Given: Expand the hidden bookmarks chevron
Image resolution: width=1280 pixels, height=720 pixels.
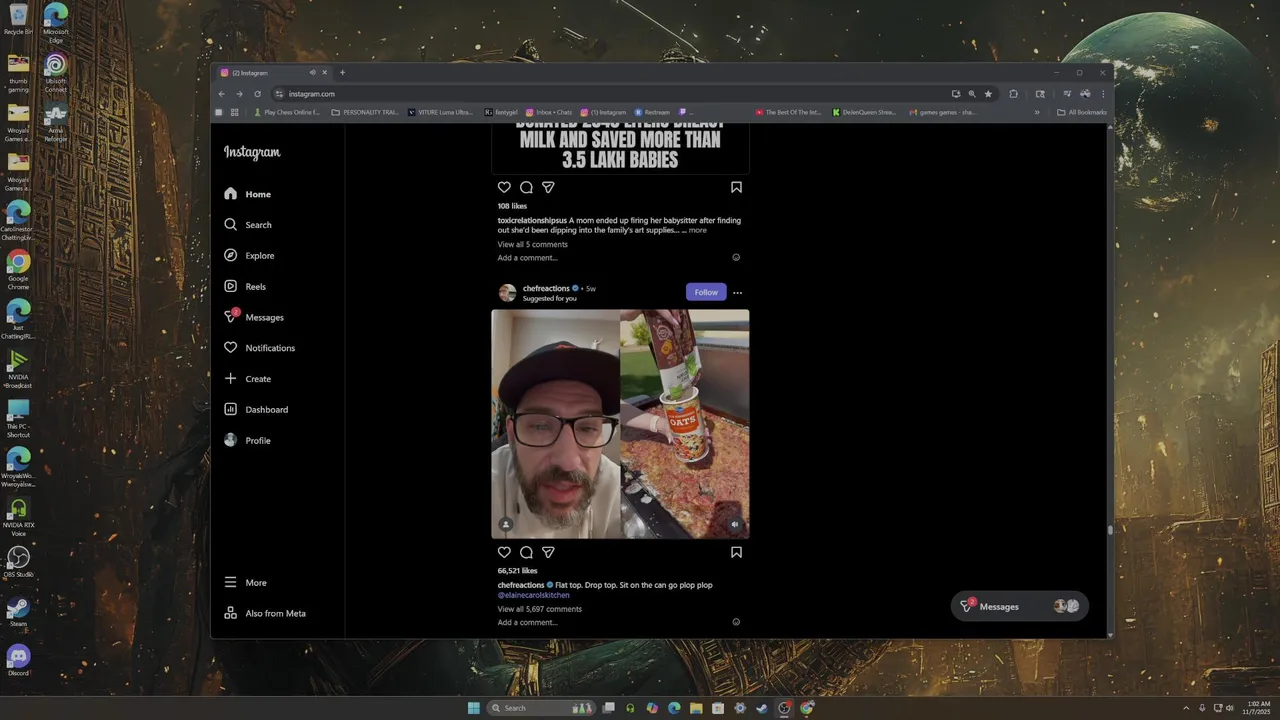Looking at the screenshot, I should pos(1037,112).
